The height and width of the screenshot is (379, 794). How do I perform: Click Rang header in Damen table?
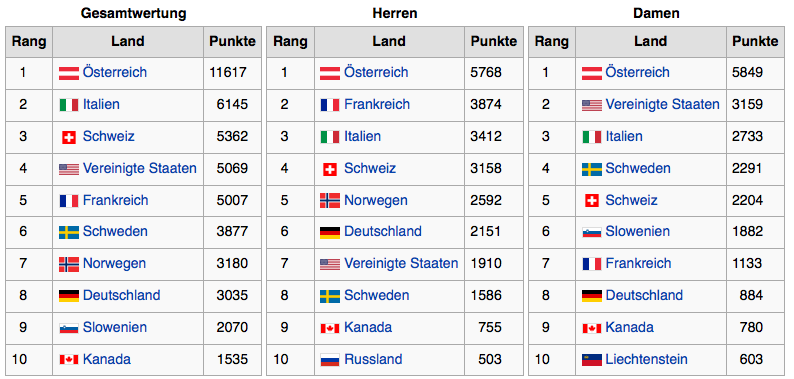coord(552,42)
